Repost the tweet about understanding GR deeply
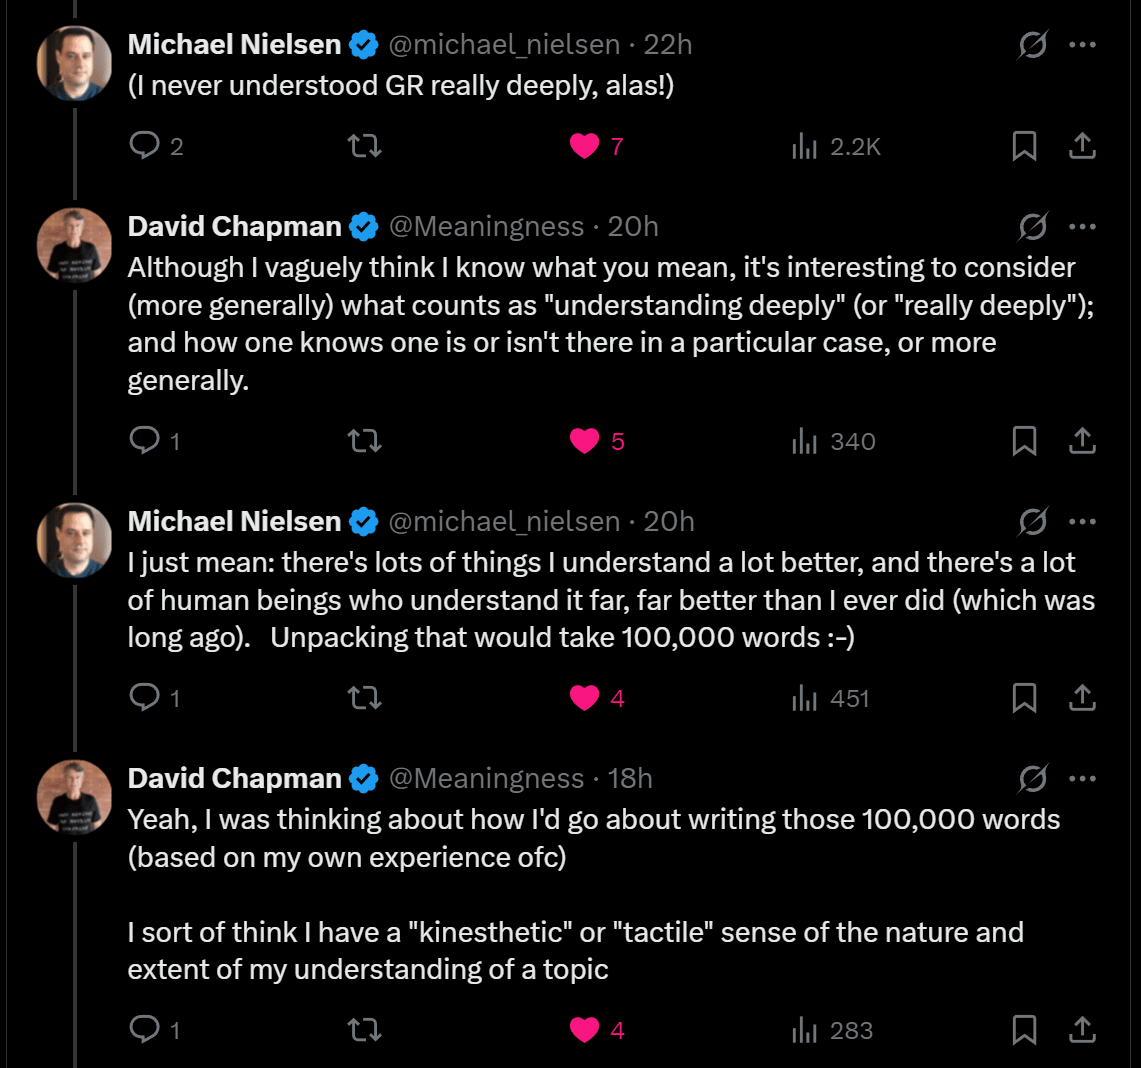The width and height of the screenshot is (1141, 1068). click(x=364, y=146)
